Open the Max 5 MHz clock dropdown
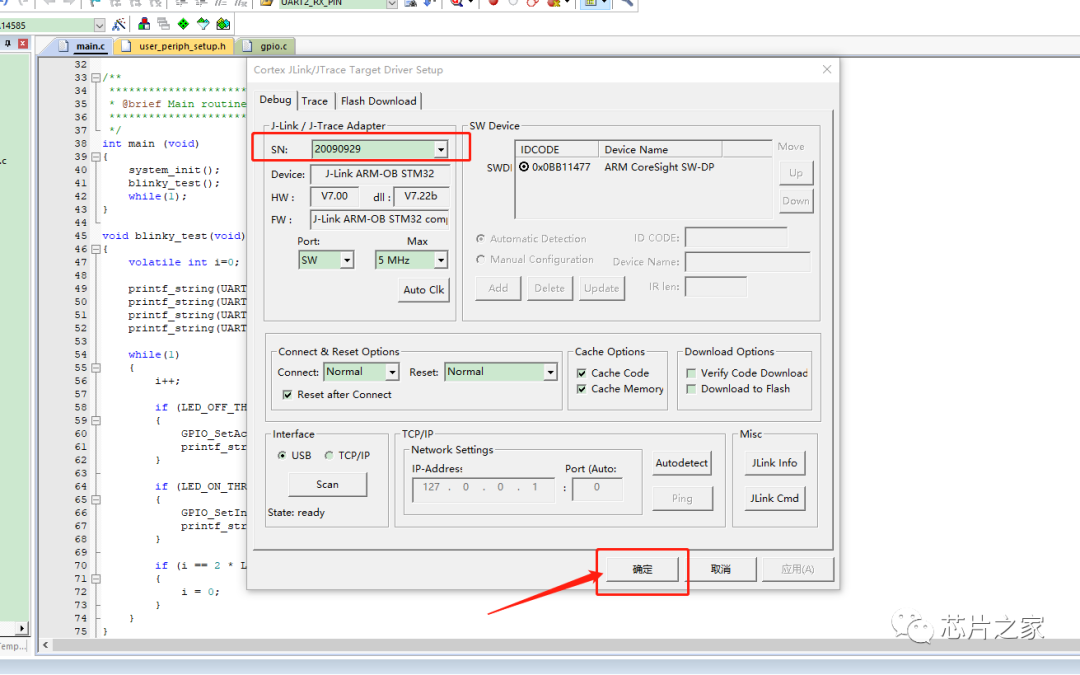This screenshot has height=675, width=1080. (x=440, y=260)
